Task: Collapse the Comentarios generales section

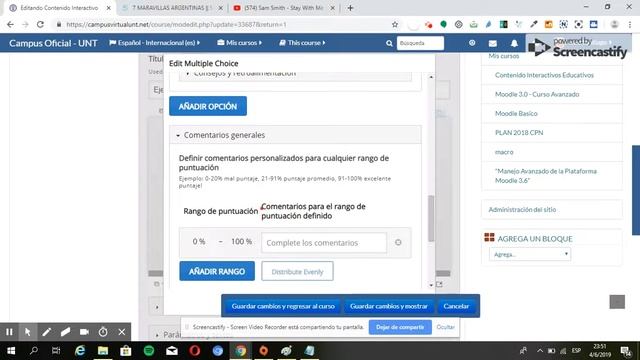Action: 296,135
